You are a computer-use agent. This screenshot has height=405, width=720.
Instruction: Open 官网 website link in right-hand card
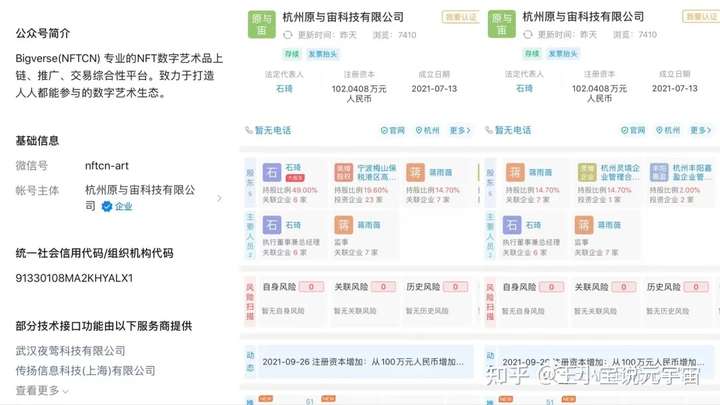633,130
